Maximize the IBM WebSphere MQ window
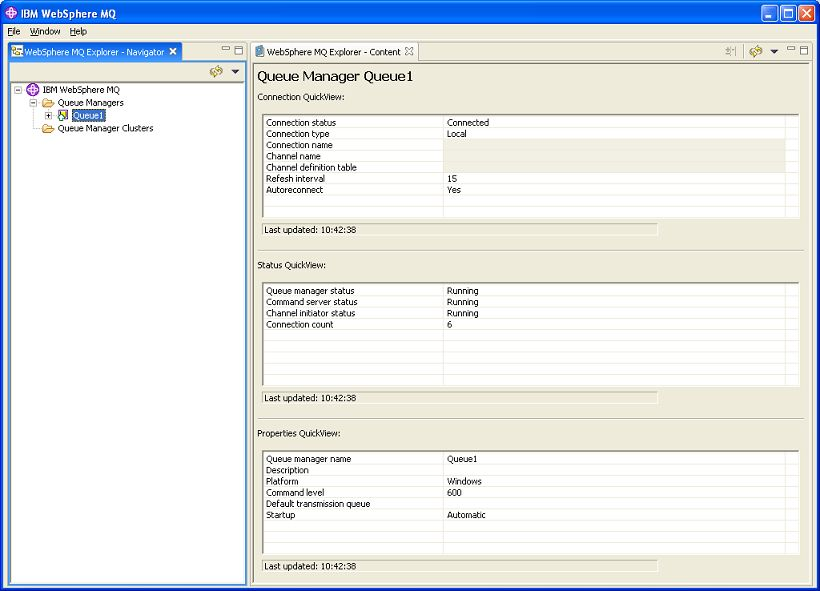Screen dimensions: 820x591 [x=788, y=13]
